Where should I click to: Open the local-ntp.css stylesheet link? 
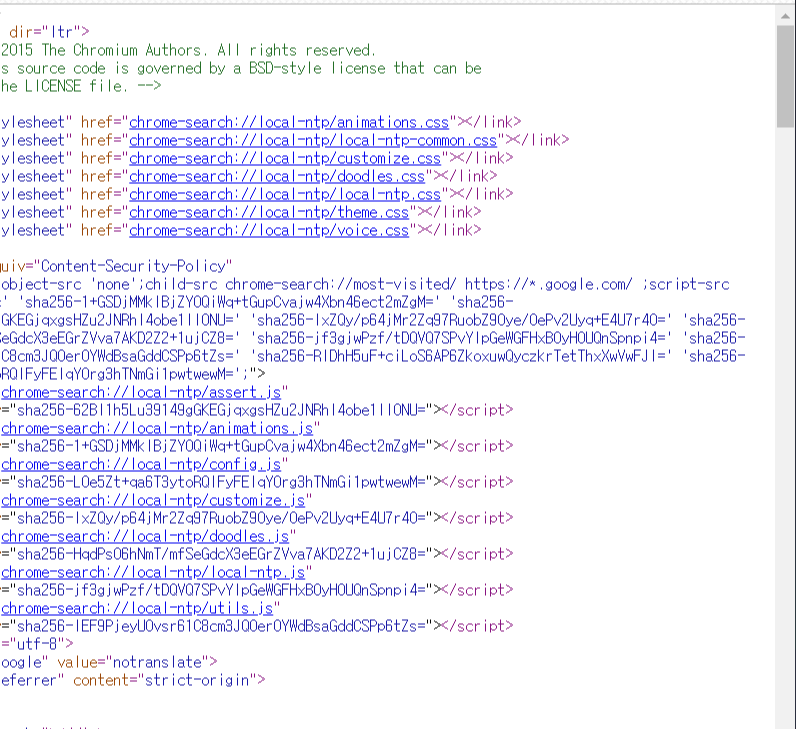(x=285, y=194)
